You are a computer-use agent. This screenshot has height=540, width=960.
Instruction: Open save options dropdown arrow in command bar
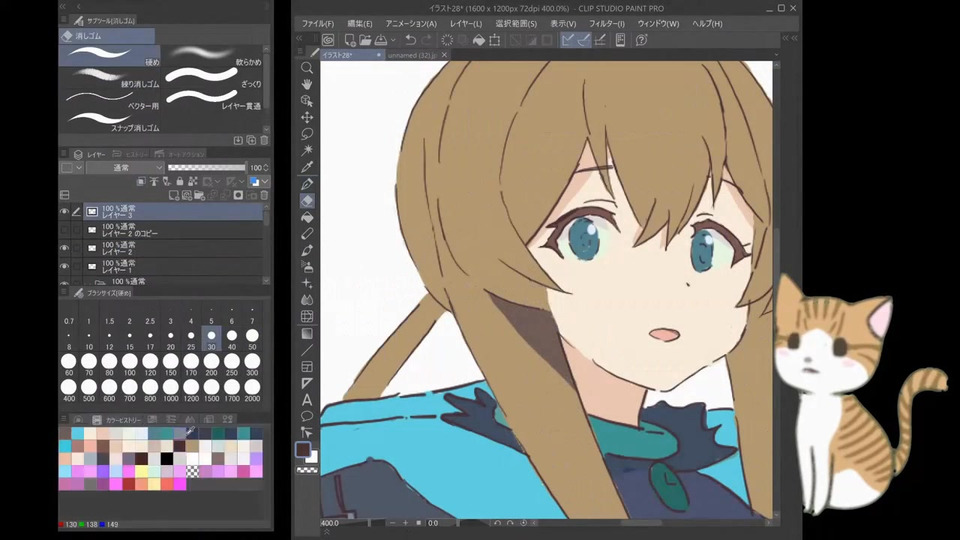tap(393, 40)
